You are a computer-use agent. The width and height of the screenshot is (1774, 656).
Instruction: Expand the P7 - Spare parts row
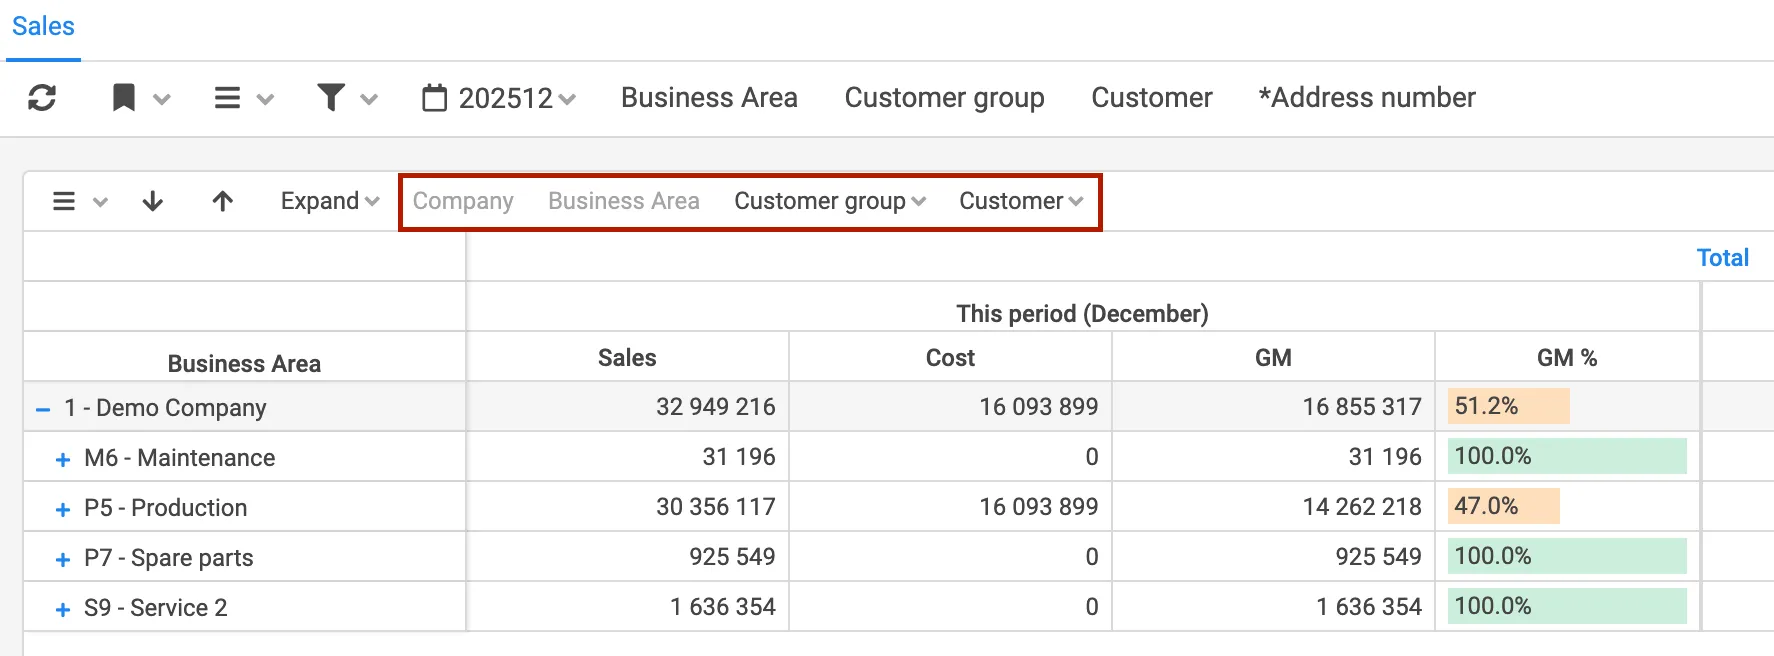coord(63,559)
